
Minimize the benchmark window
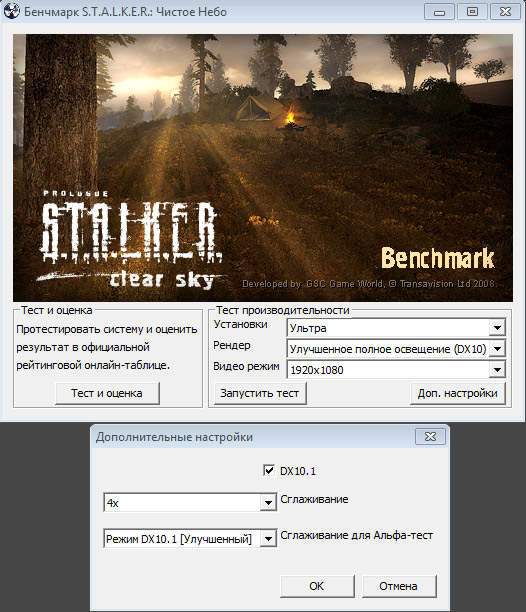click(x=439, y=12)
